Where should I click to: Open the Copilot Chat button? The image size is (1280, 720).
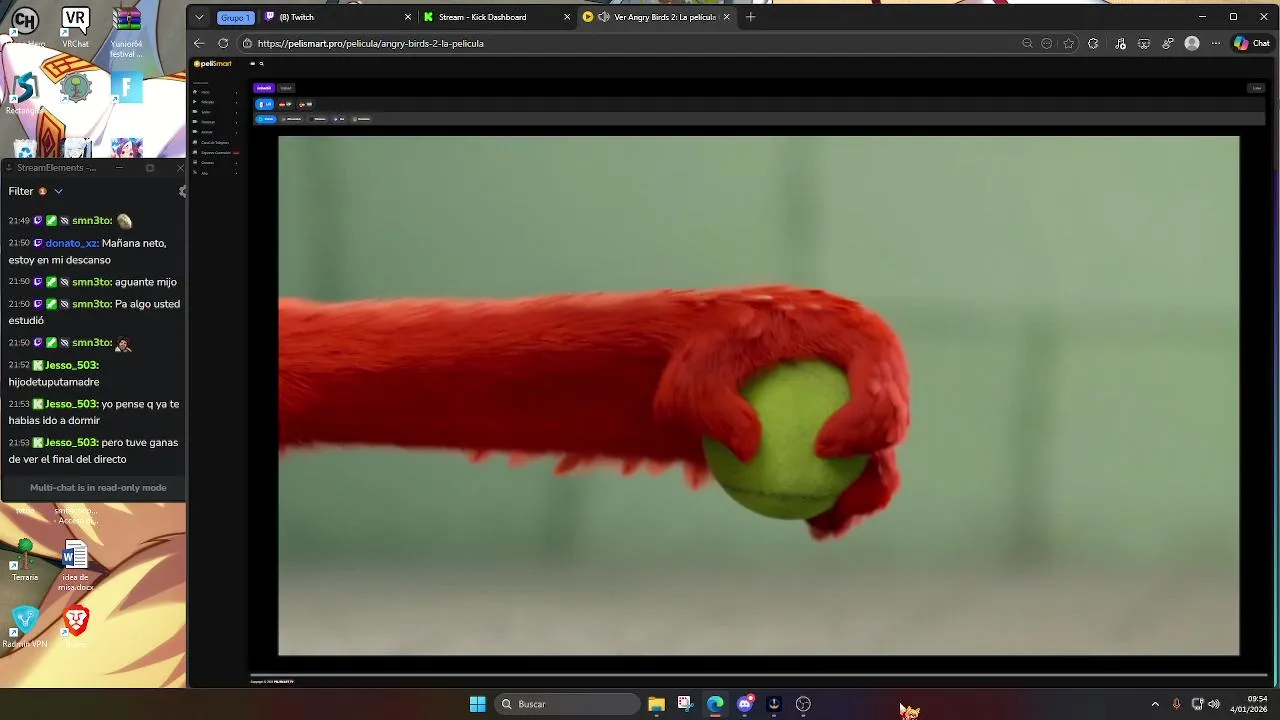point(1251,43)
